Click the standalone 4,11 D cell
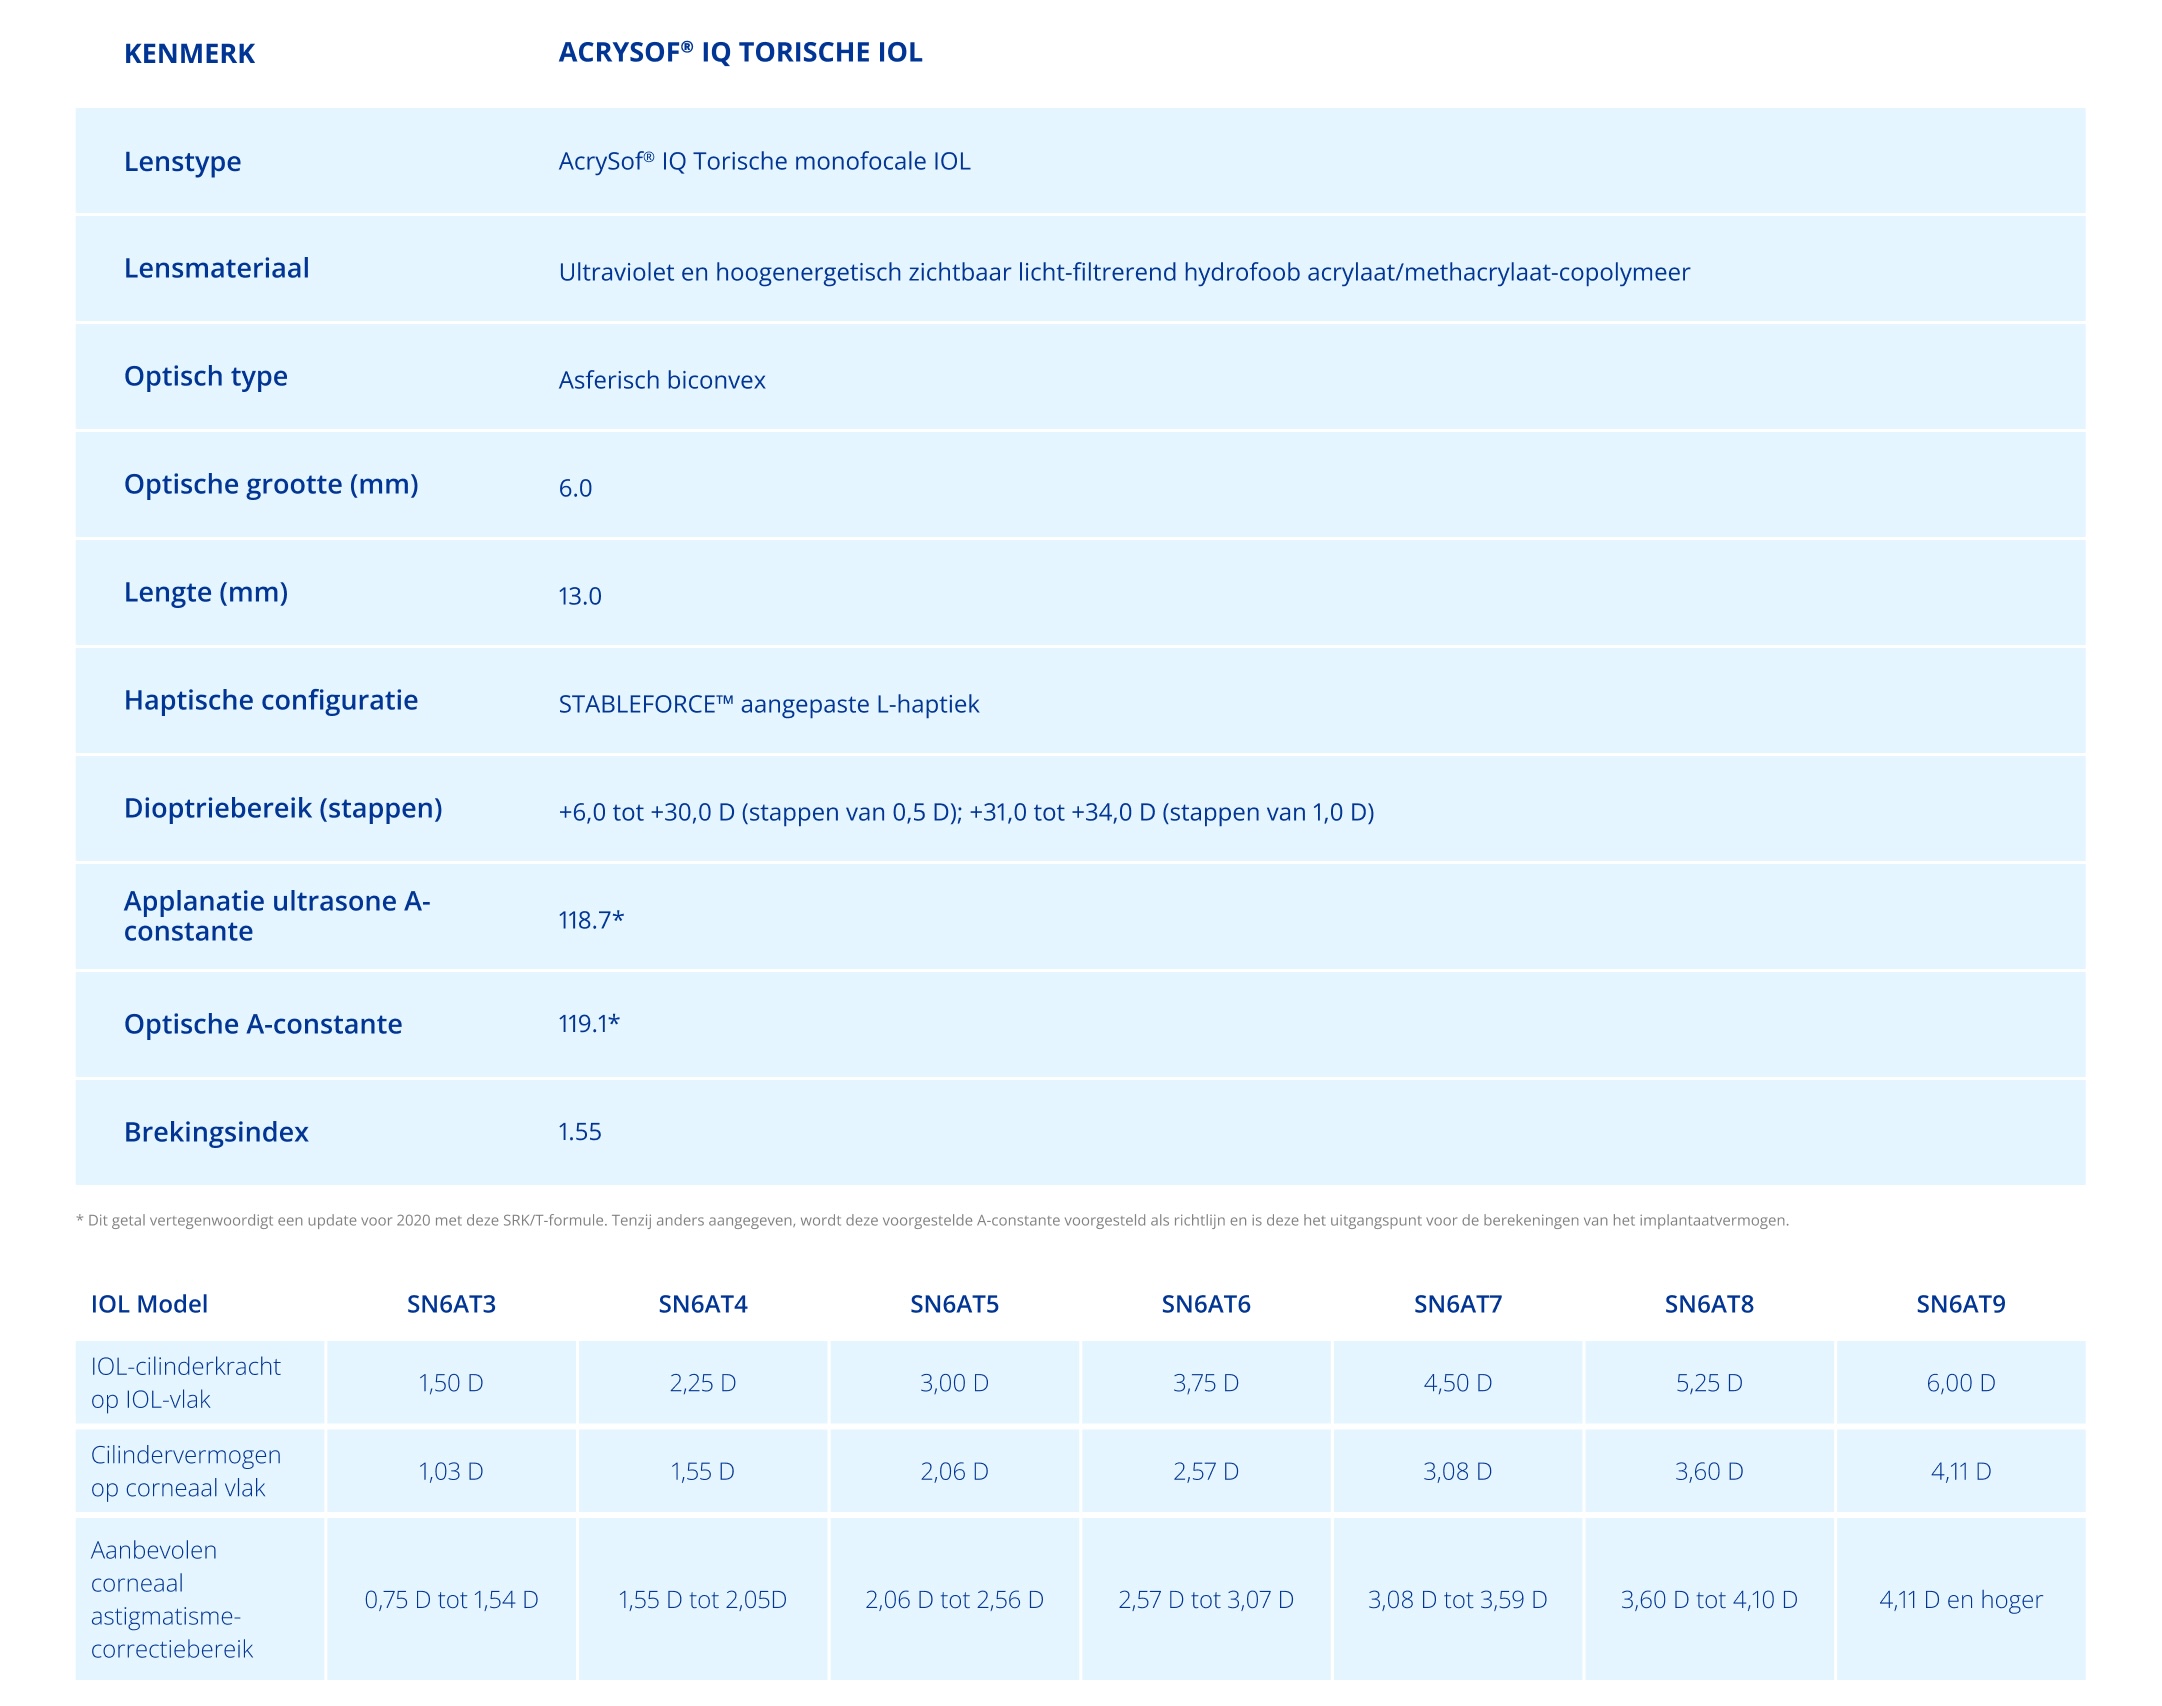This screenshot has height=1706, width=2162. (x=1961, y=1471)
